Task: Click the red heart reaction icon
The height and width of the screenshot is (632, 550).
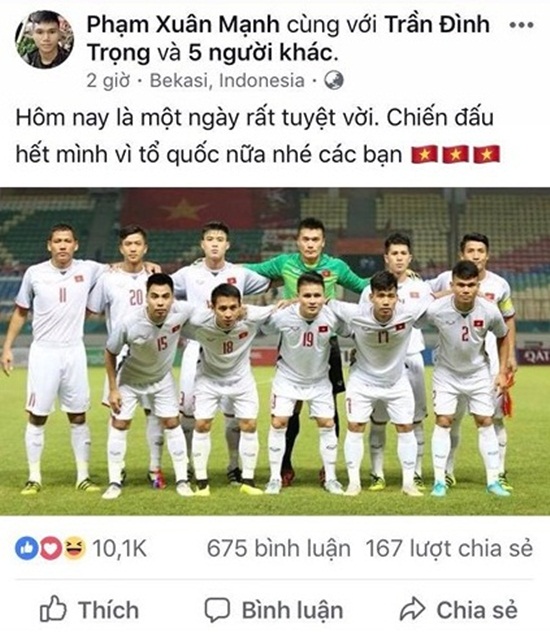Action: pos(50,548)
